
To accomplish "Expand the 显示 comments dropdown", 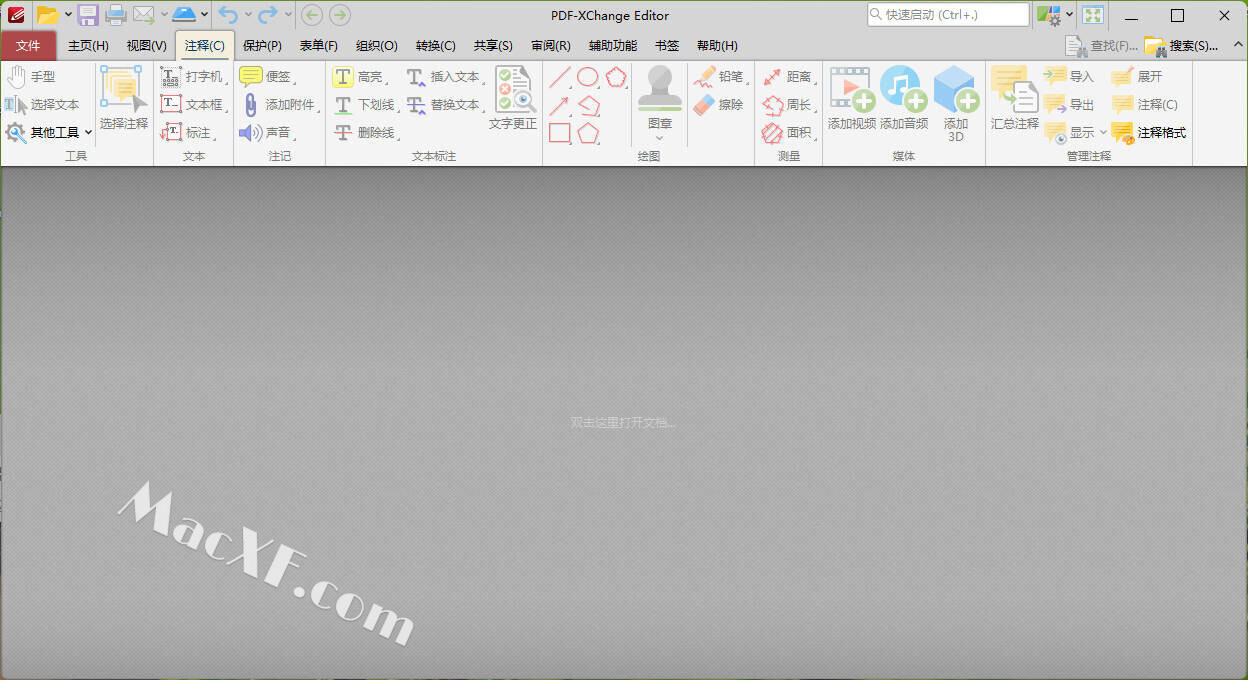I will (1104, 132).
